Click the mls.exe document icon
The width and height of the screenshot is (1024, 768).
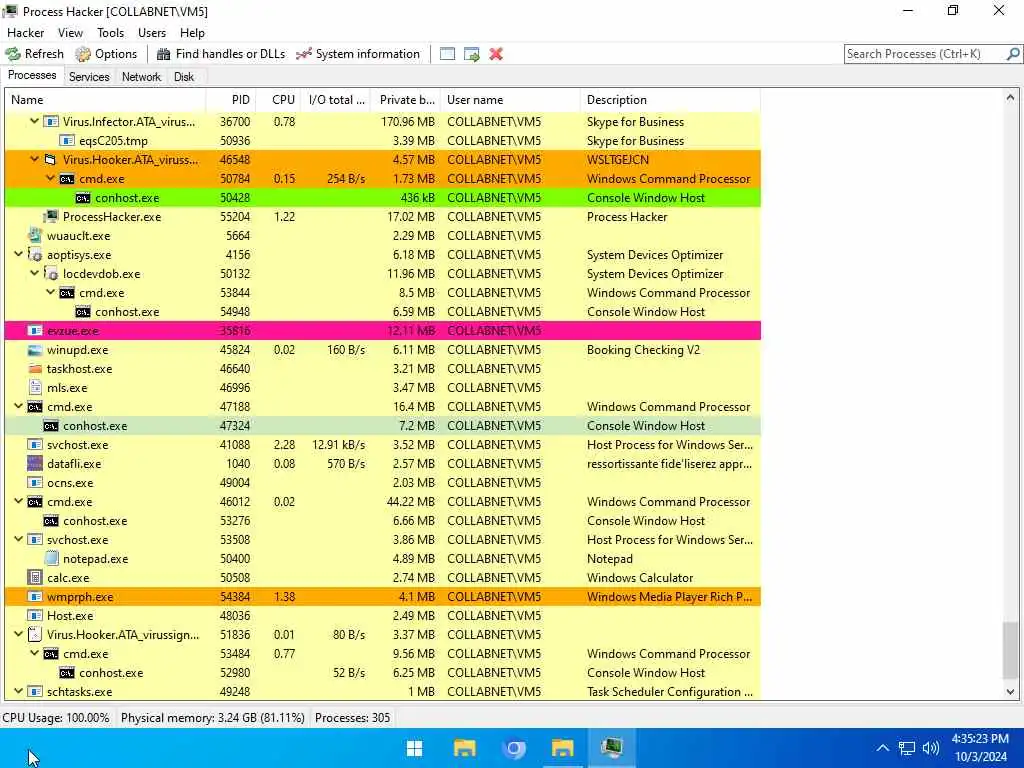tap(35, 388)
